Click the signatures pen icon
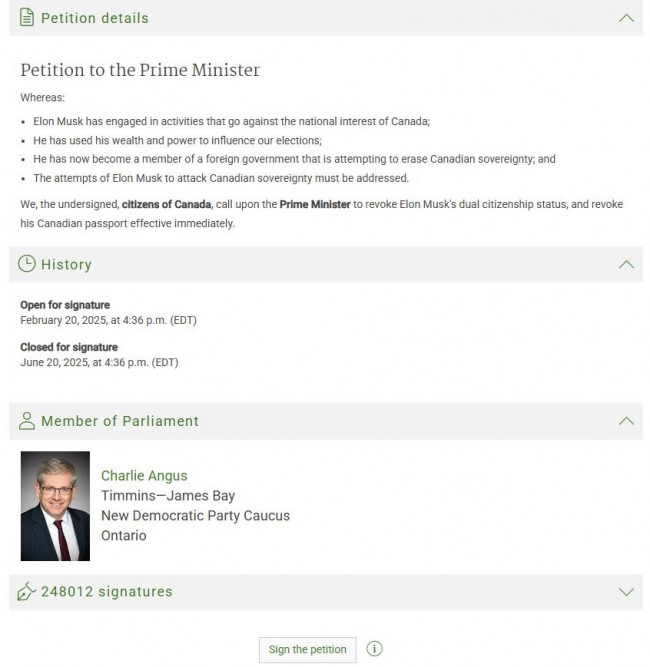This screenshot has width=650, height=667. point(27,592)
